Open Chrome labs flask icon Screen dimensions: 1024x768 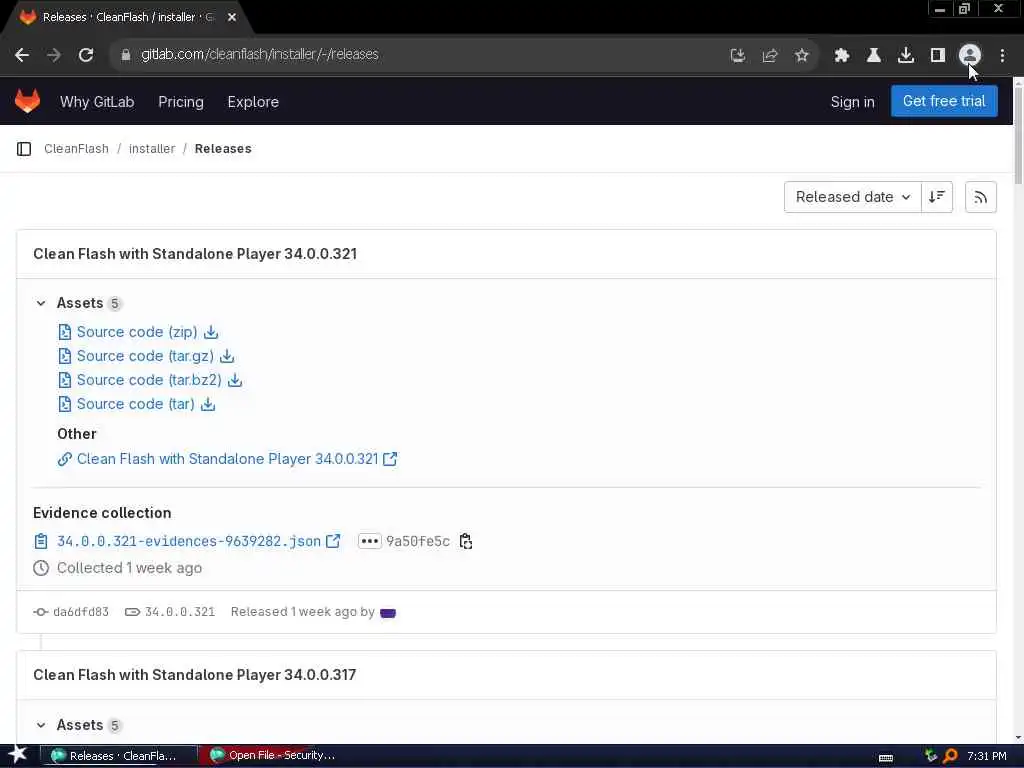873,55
